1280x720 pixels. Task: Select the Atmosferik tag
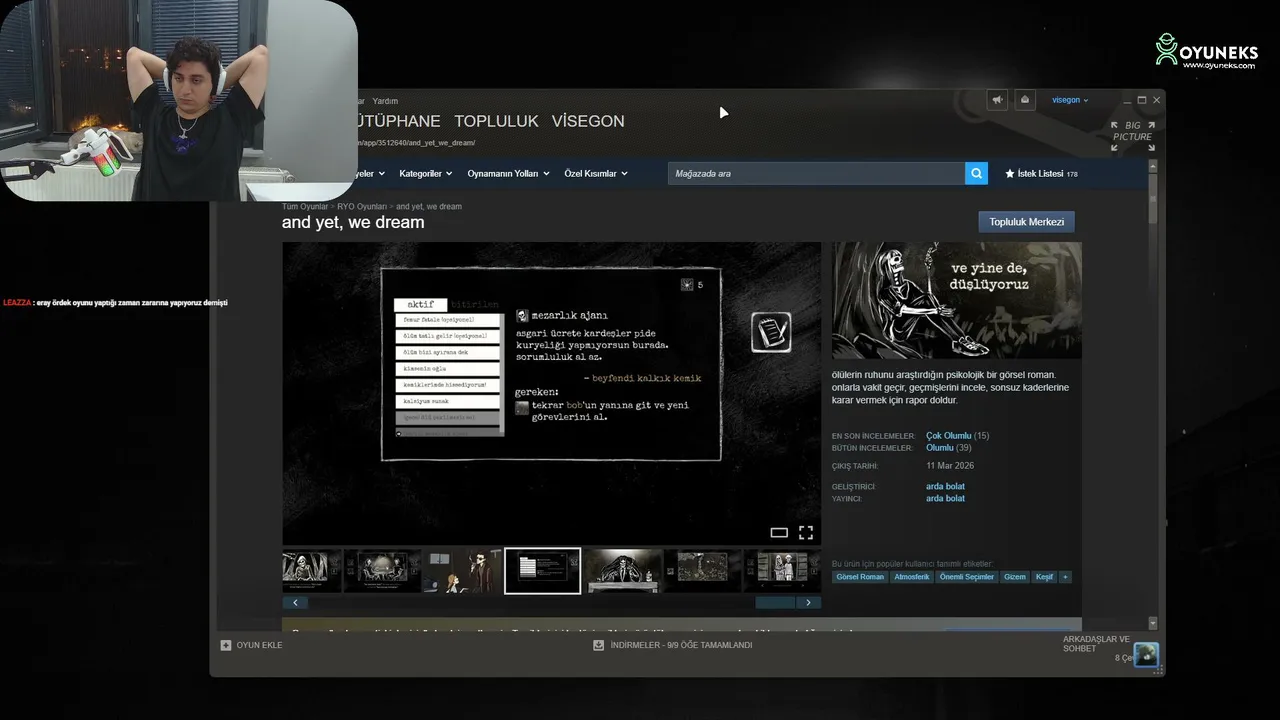point(912,577)
